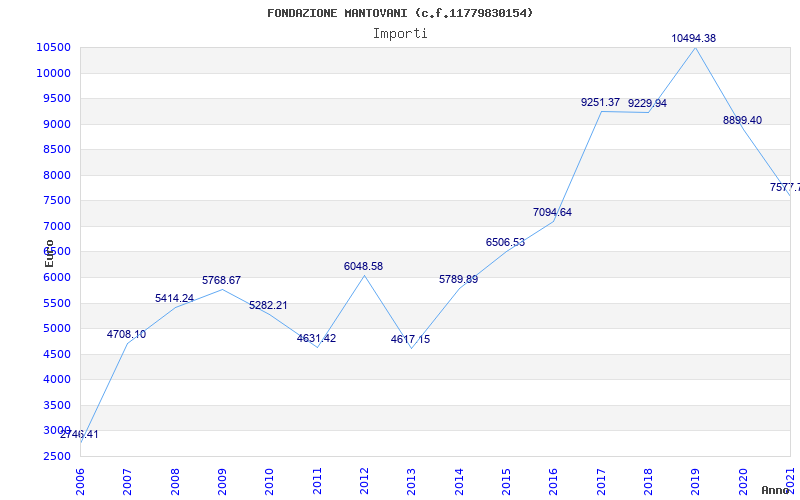Screen dimensions: 800x500
Task: Select the x-axis year 2007
Action: click(128, 482)
